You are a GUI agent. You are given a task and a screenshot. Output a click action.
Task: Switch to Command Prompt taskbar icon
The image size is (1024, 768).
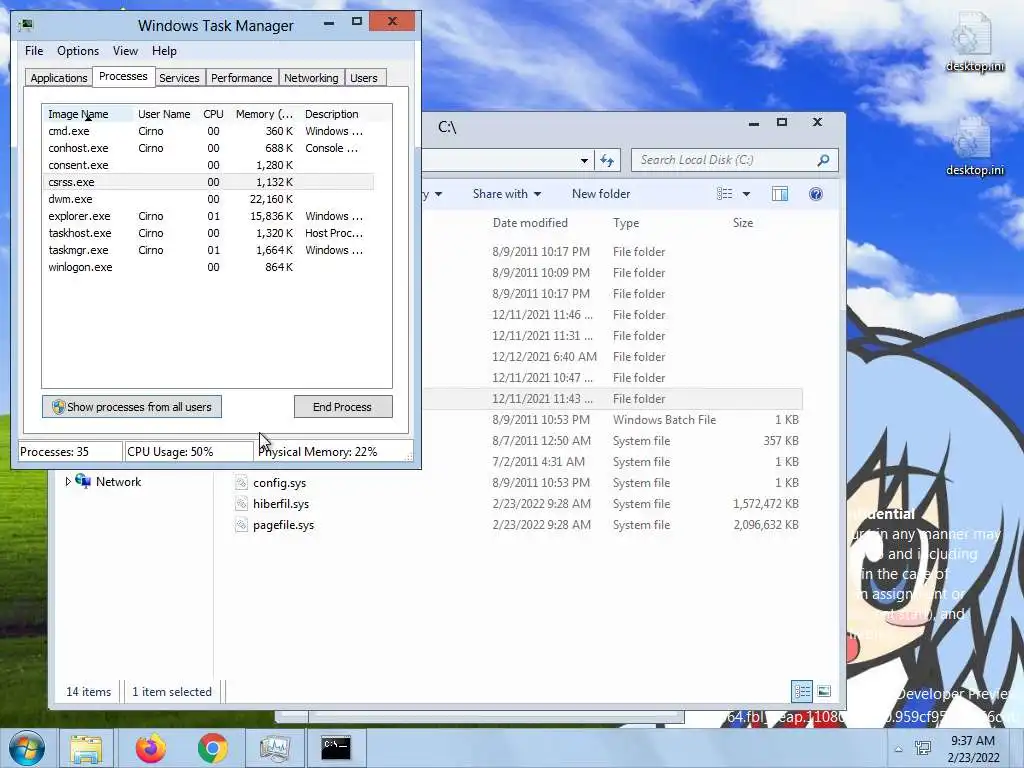(336, 748)
